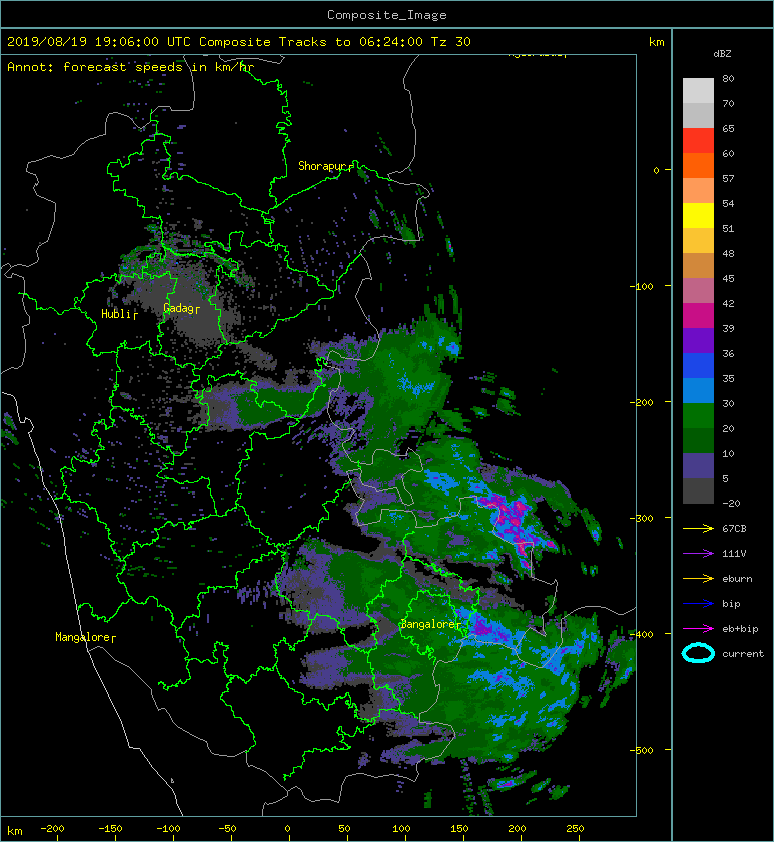Click the '65' dBZ scale value

point(728,128)
